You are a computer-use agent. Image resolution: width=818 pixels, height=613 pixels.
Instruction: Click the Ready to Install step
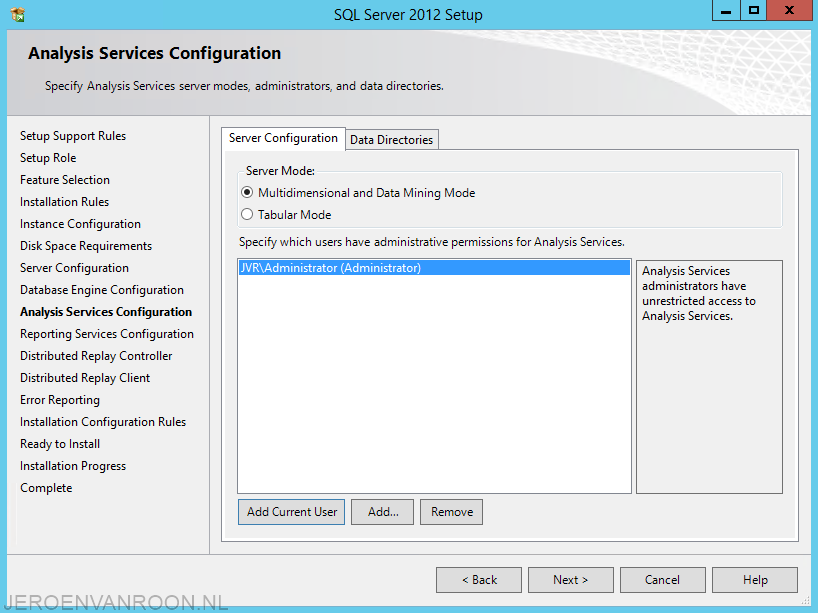point(60,444)
